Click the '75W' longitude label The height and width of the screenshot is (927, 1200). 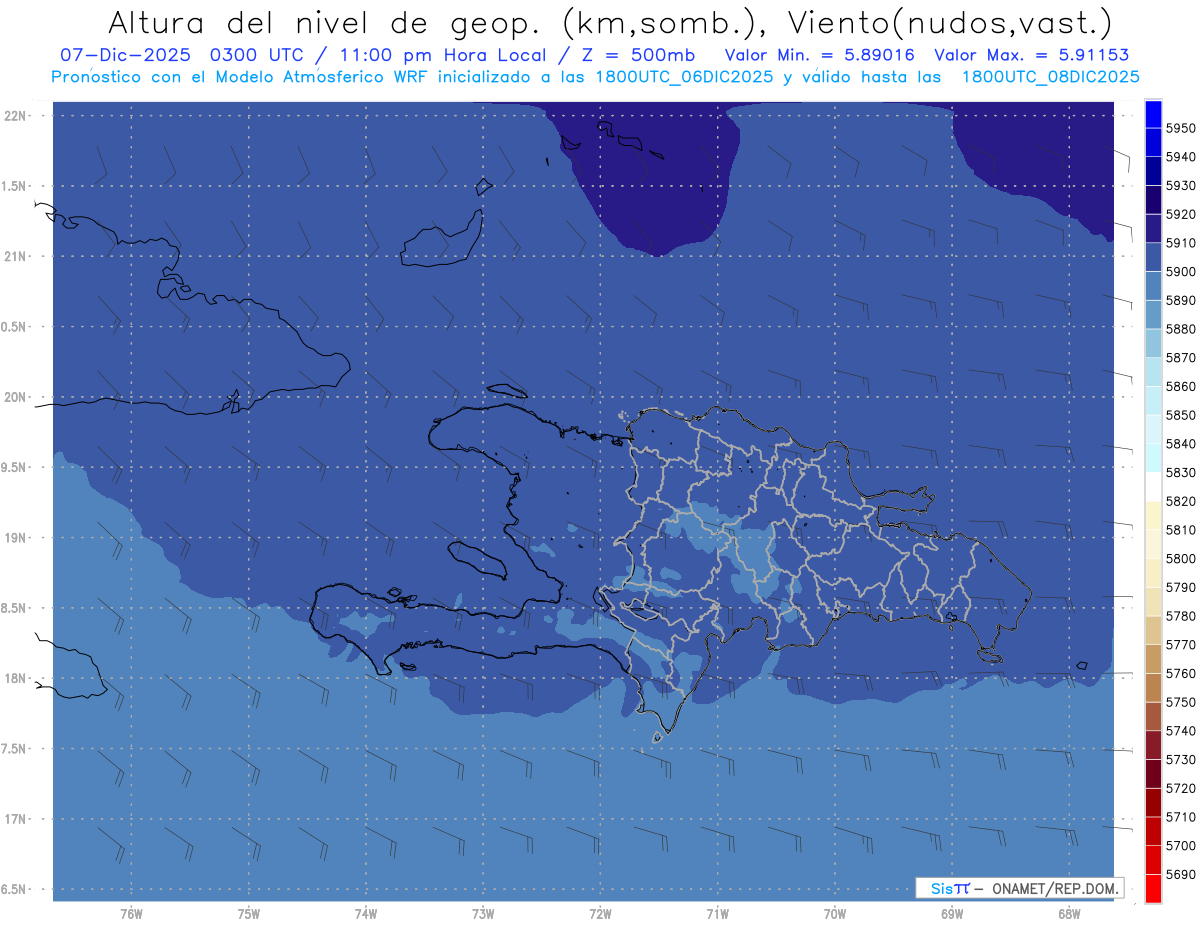(x=249, y=914)
